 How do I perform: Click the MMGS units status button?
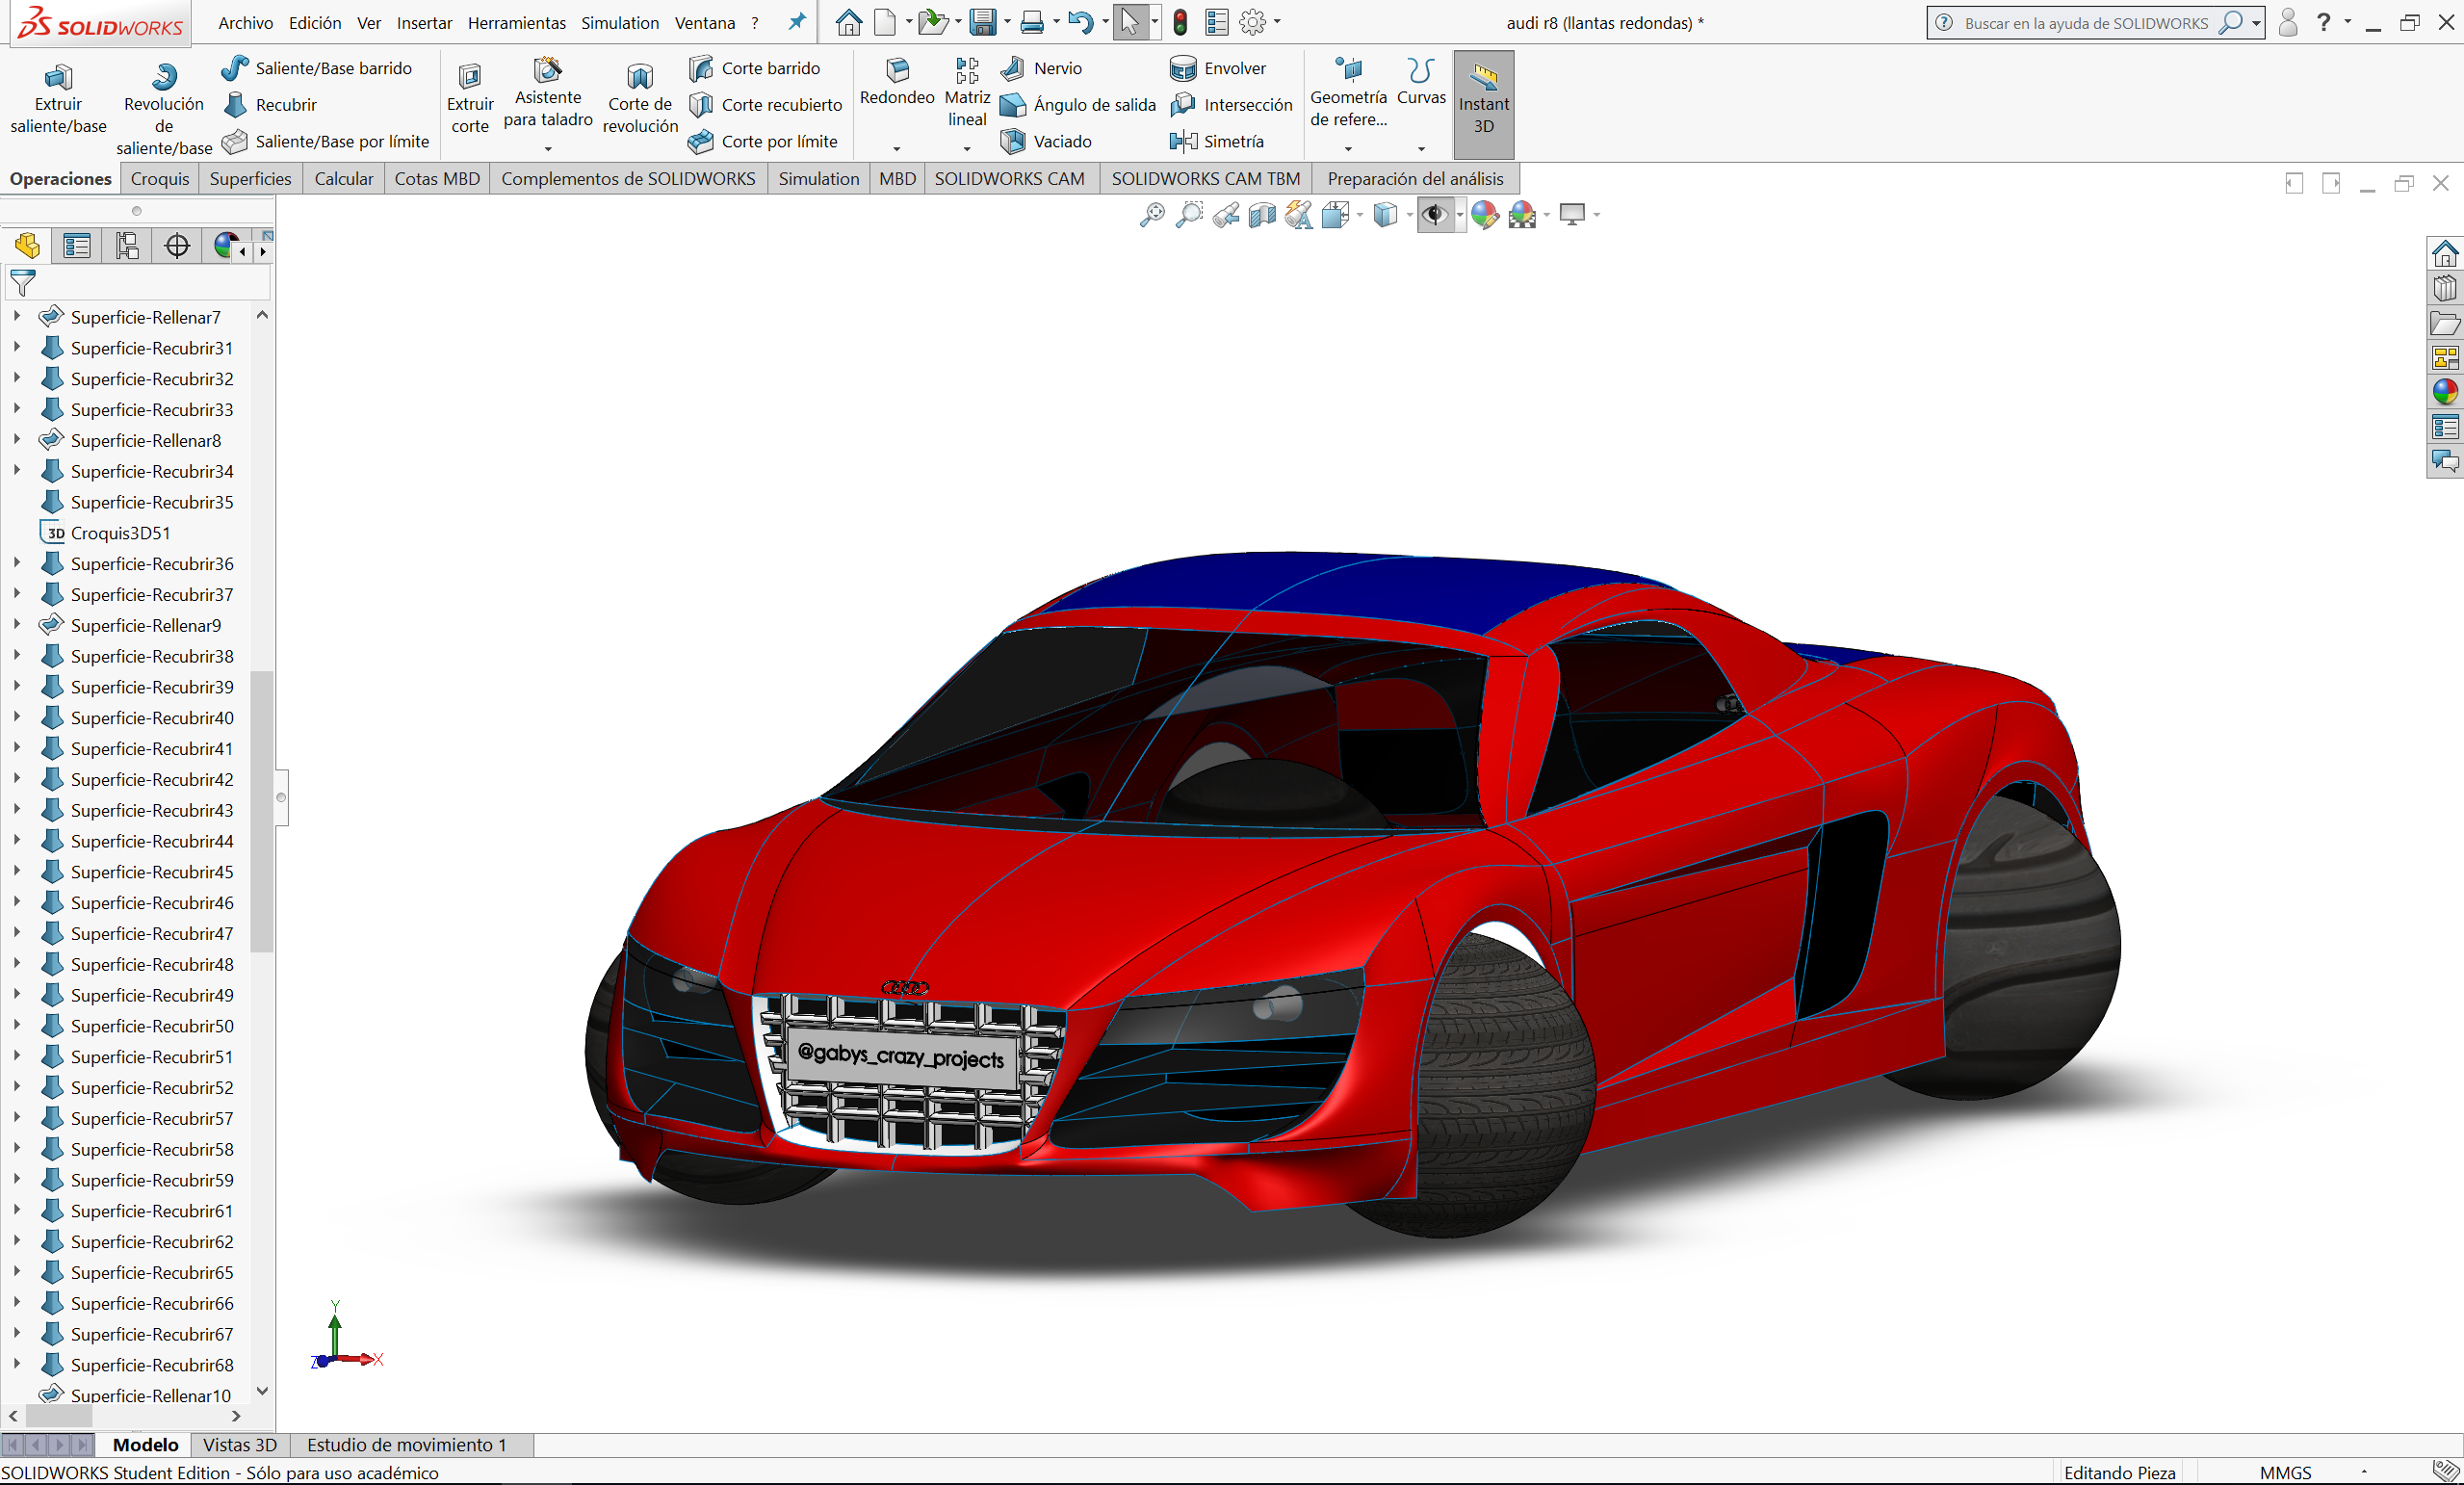point(2284,1472)
